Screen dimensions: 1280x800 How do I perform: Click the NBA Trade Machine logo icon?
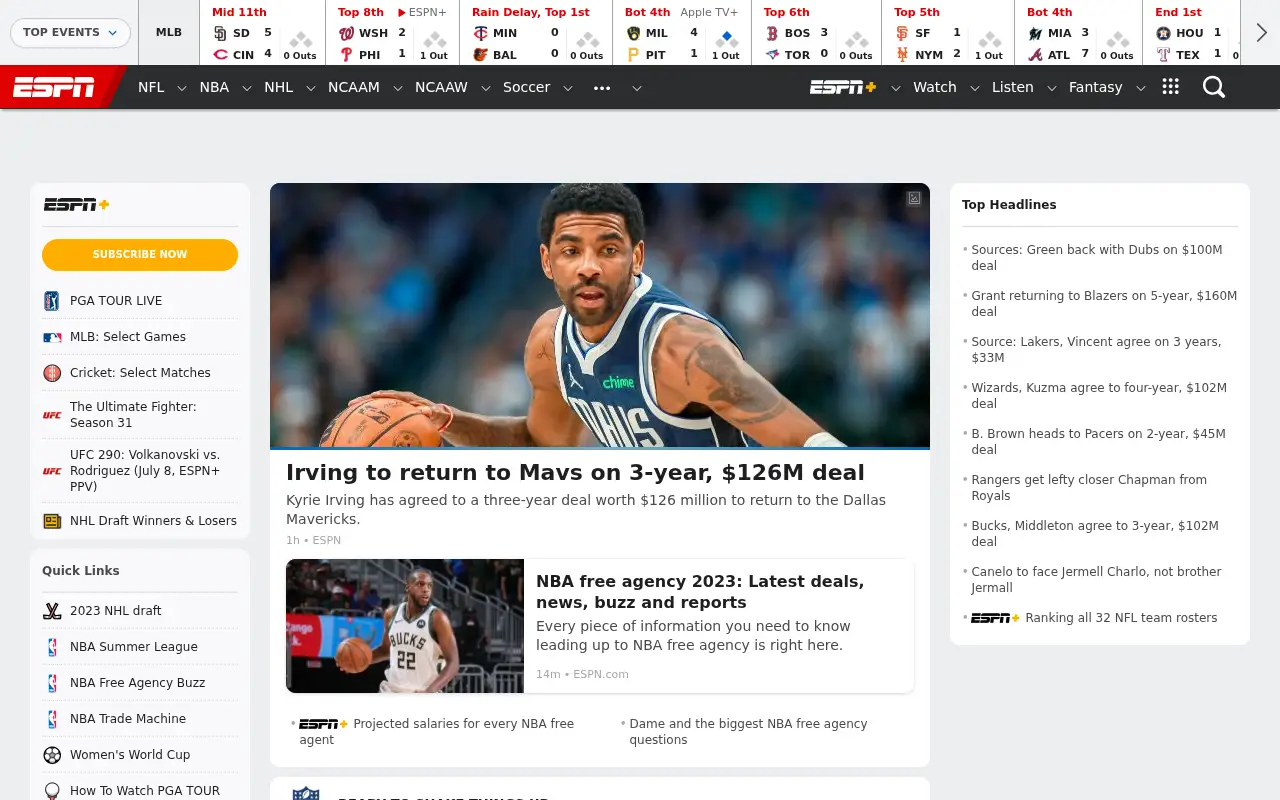[52, 719]
